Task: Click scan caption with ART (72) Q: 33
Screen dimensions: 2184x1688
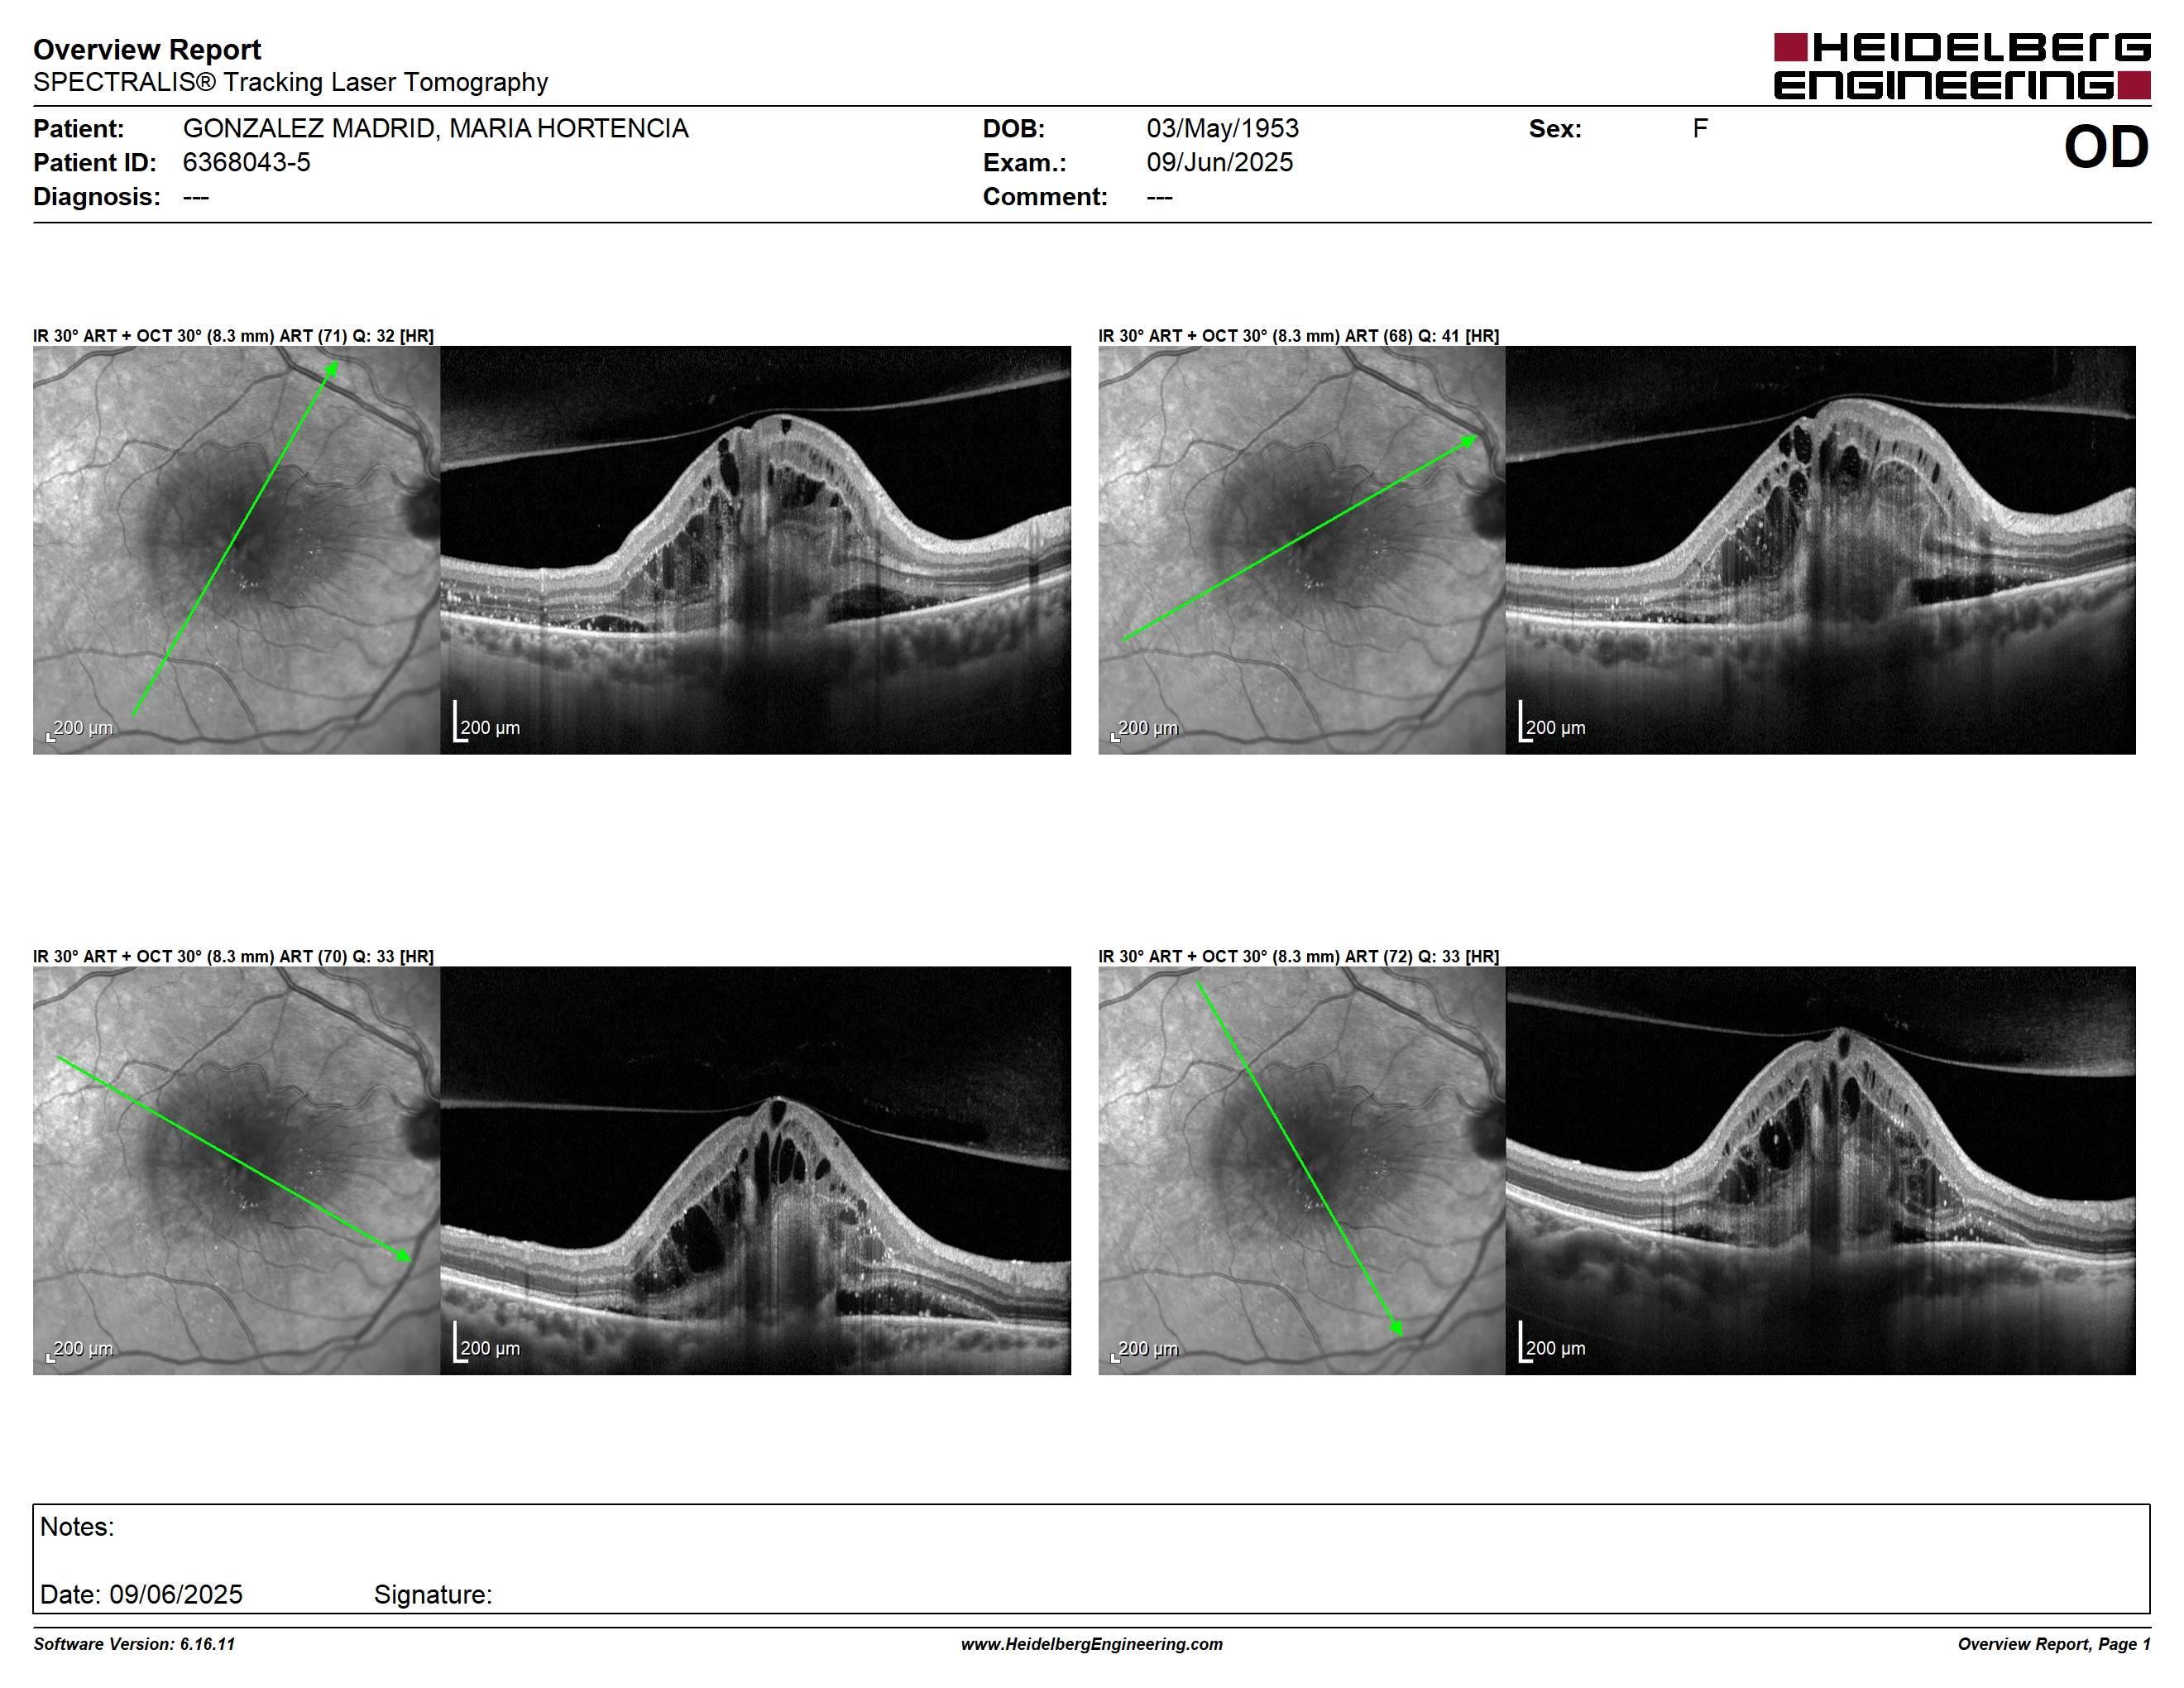Action: click(x=1298, y=956)
